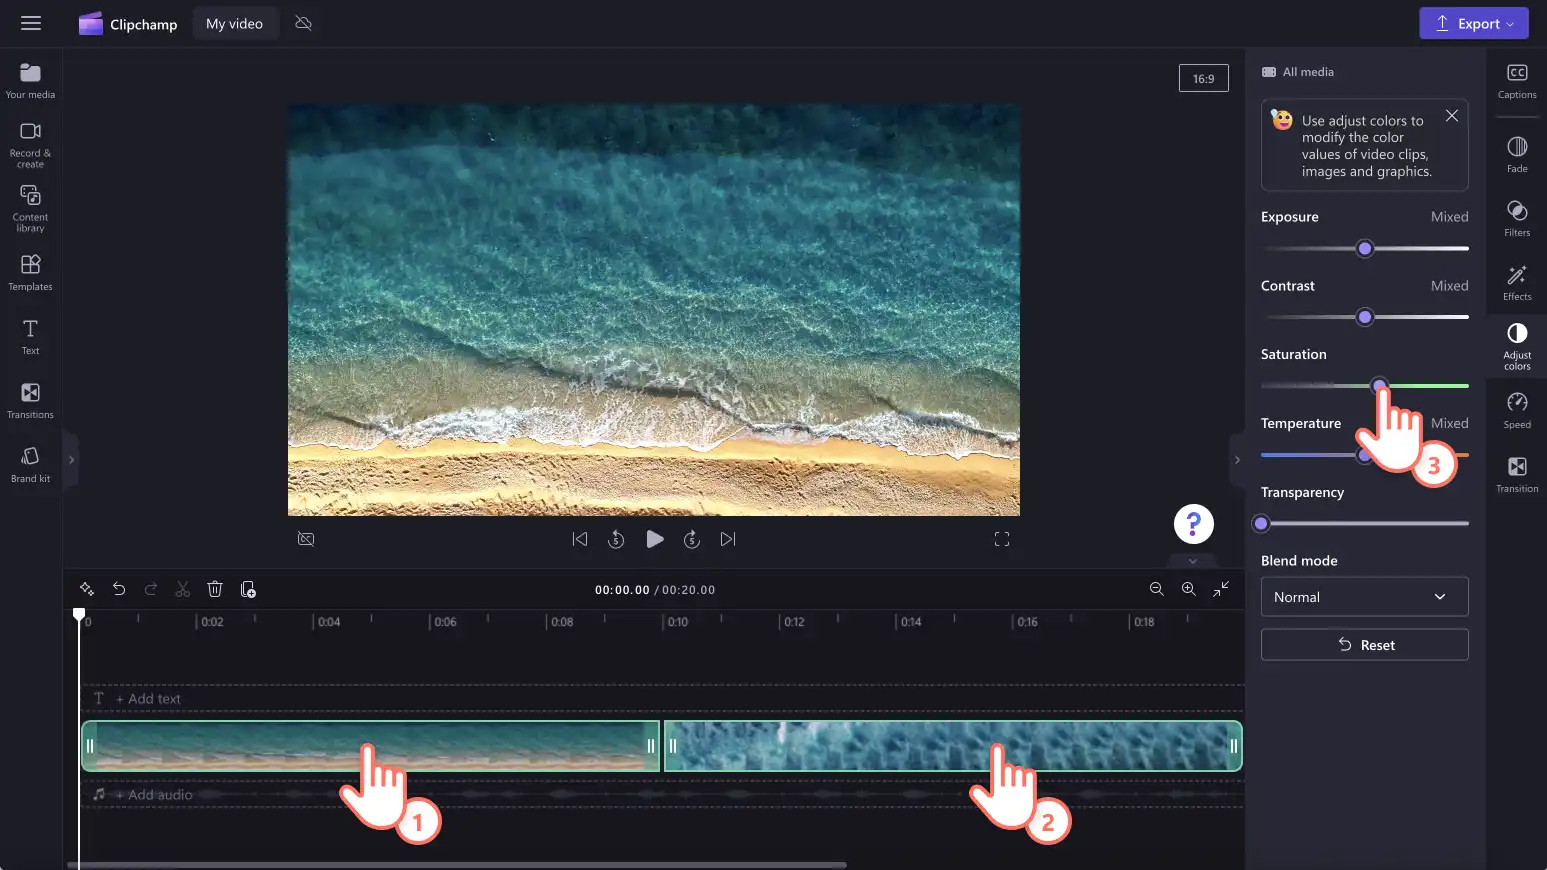Delete clip with trash icon
This screenshot has height=870, width=1547.
[x=214, y=589]
